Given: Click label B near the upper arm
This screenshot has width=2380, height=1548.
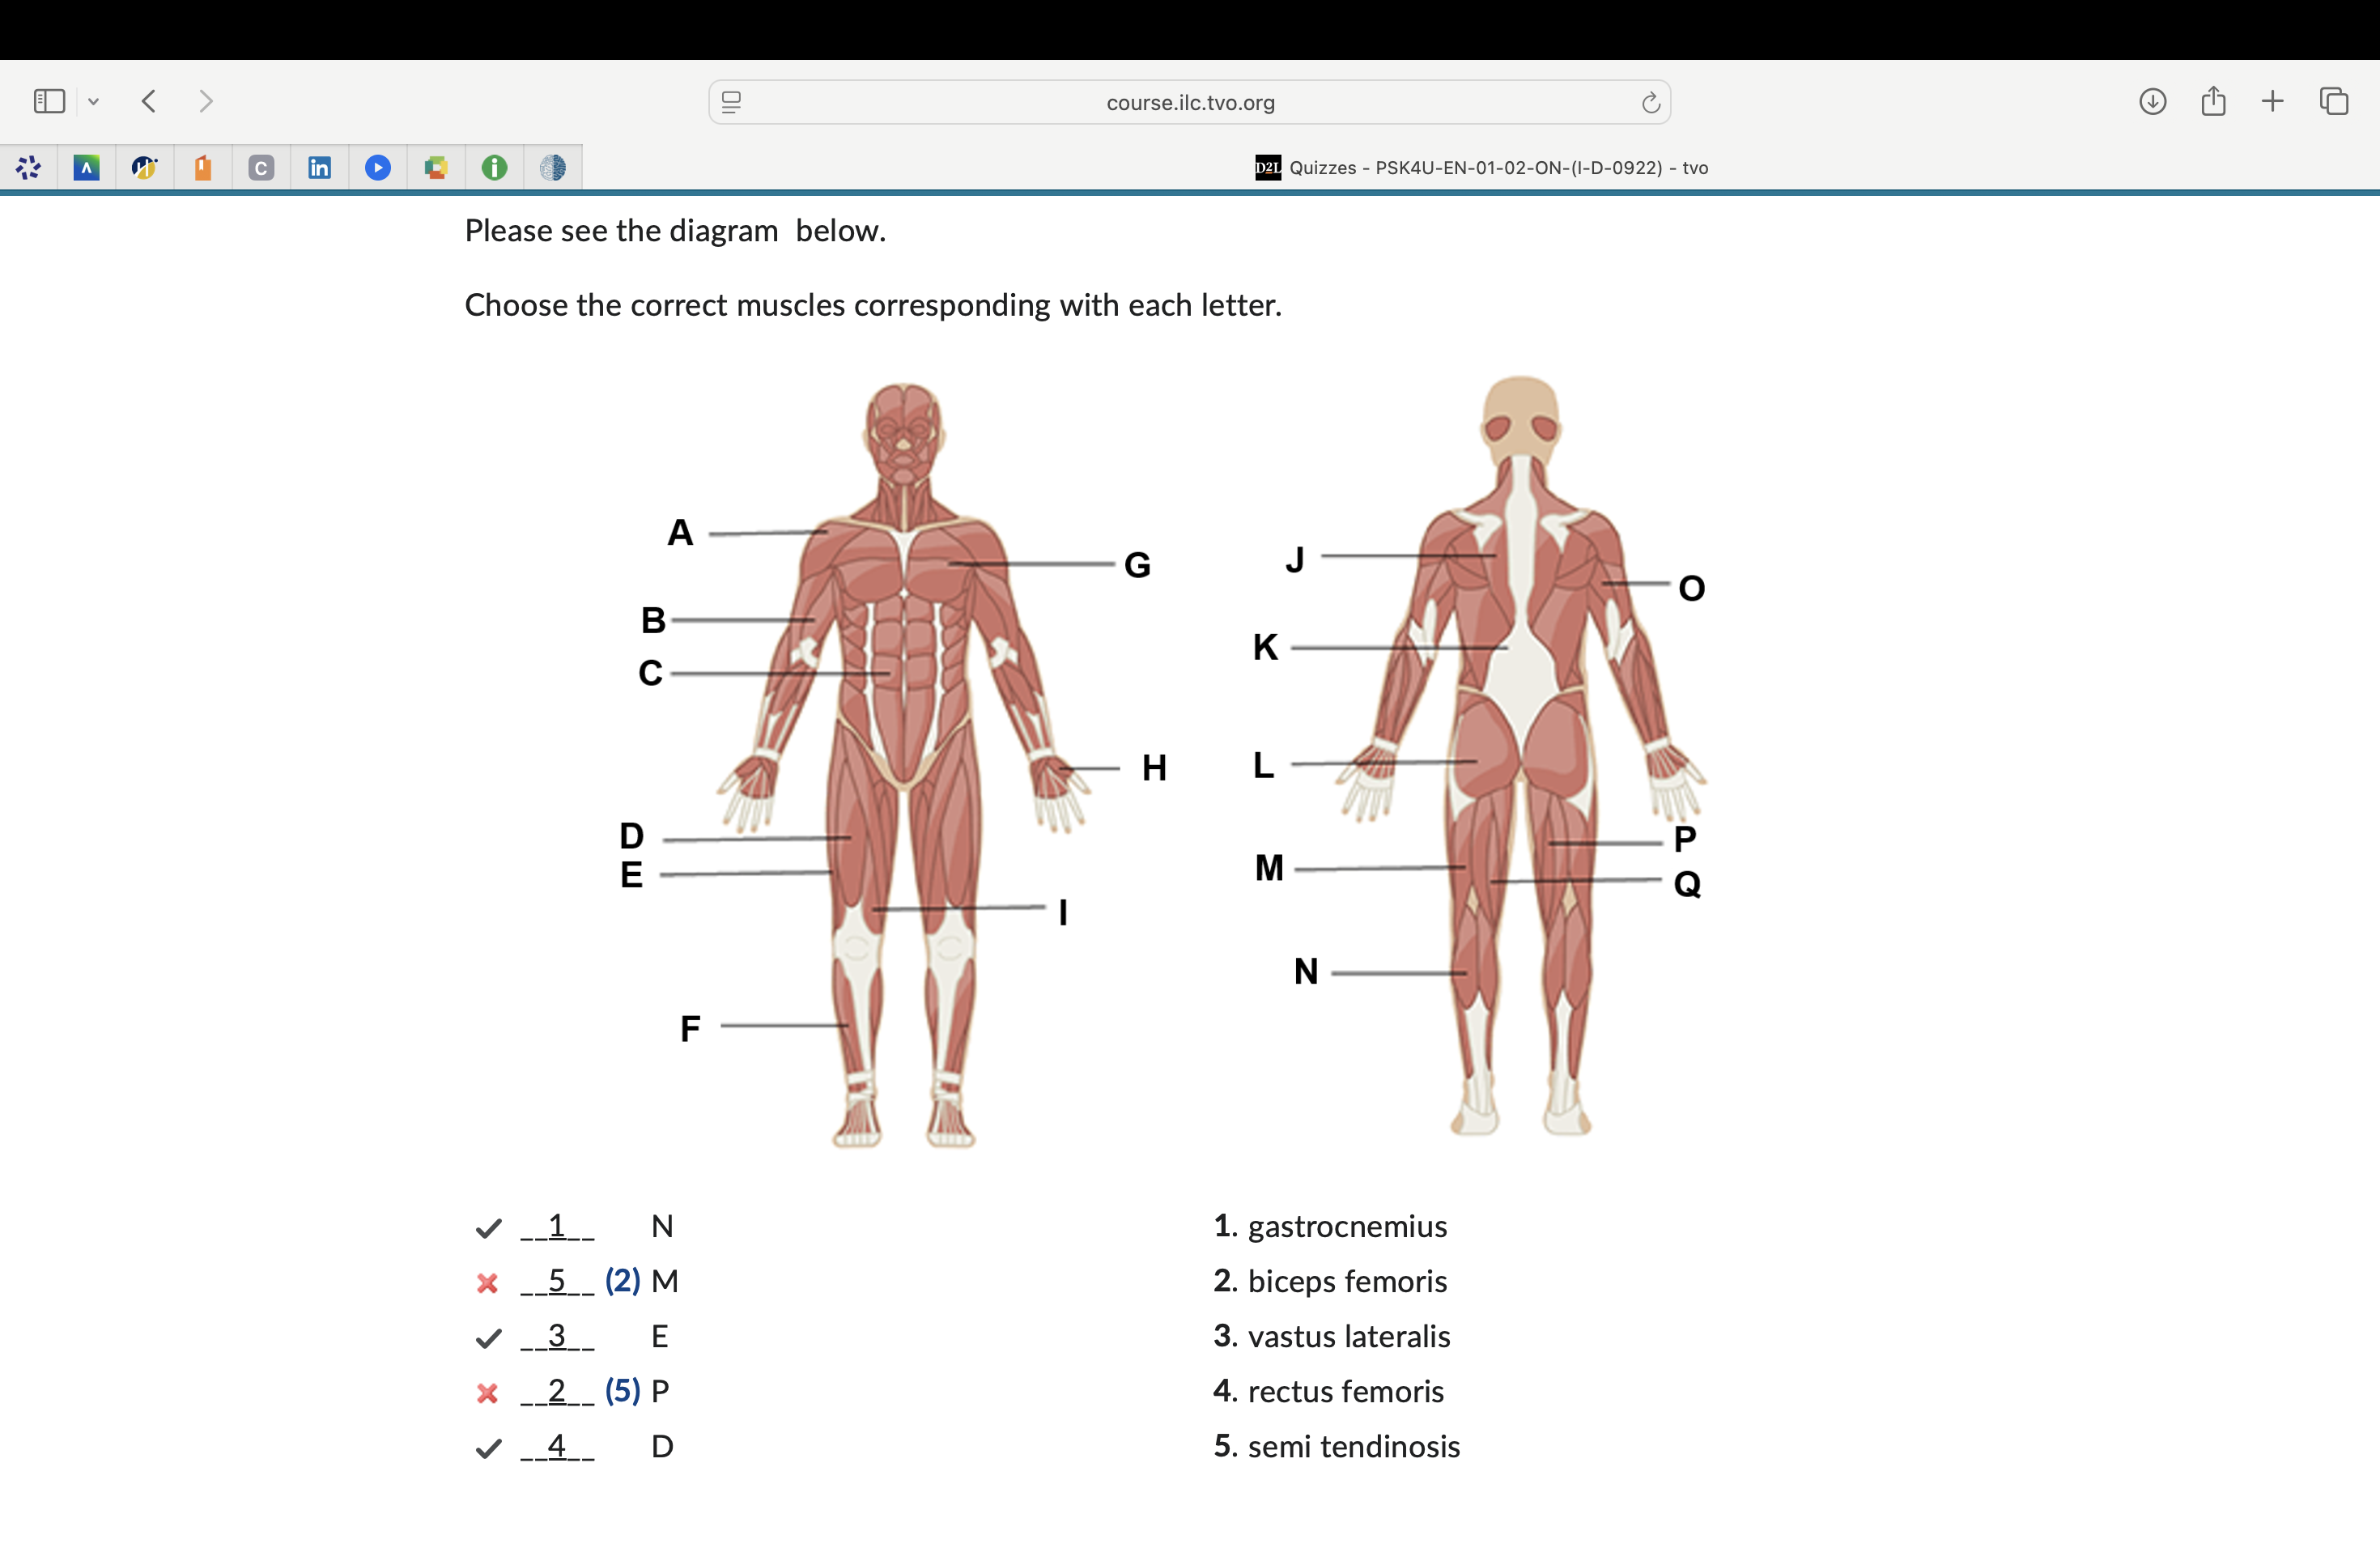Looking at the screenshot, I should tap(653, 621).
